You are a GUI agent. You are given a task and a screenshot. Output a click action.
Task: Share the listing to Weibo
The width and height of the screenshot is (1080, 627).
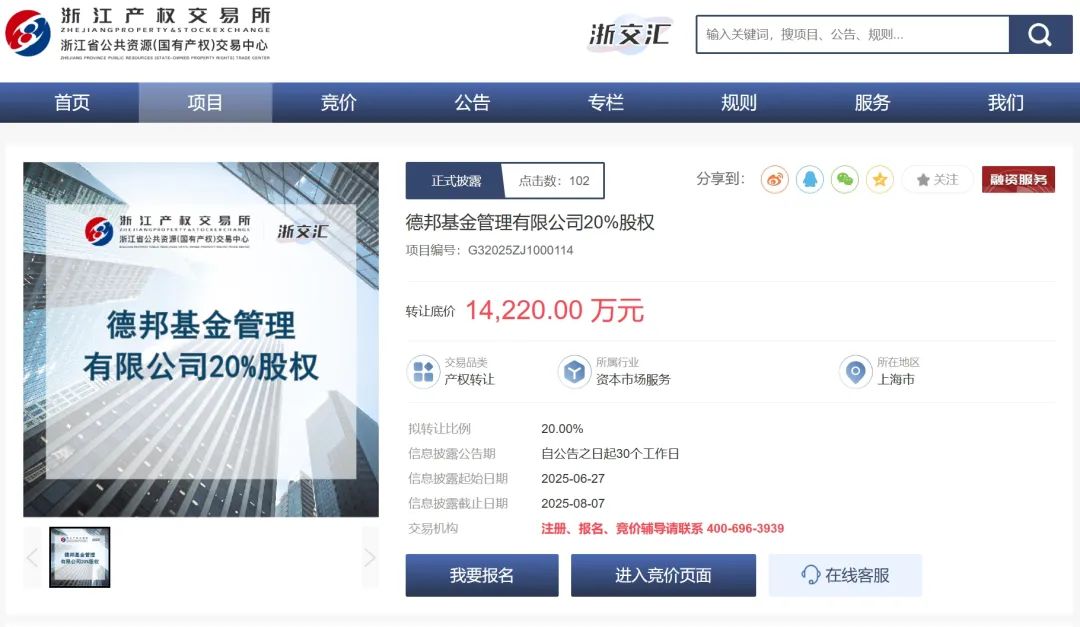click(773, 179)
